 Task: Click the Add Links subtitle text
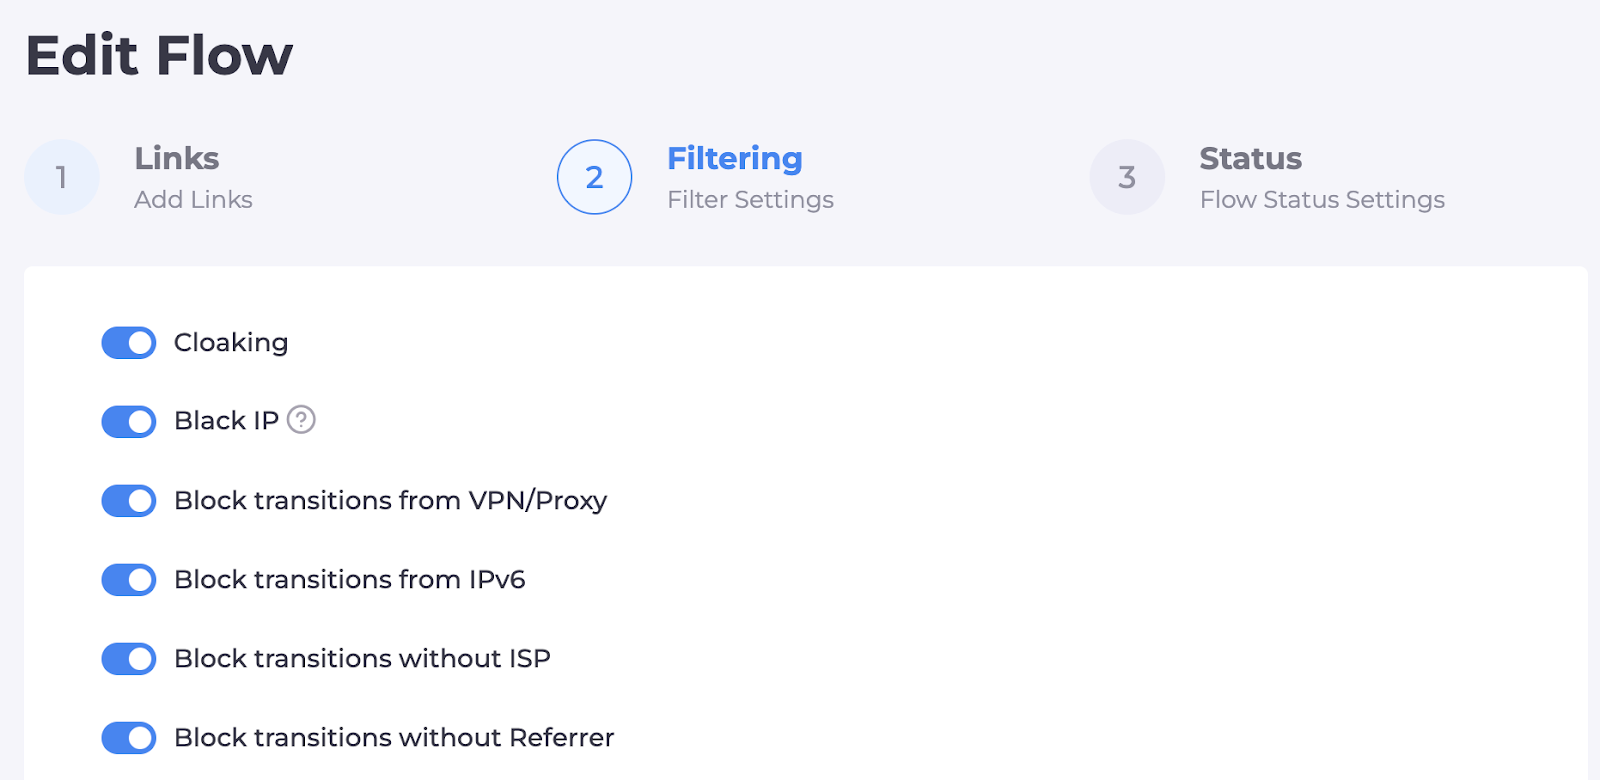click(x=193, y=200)
